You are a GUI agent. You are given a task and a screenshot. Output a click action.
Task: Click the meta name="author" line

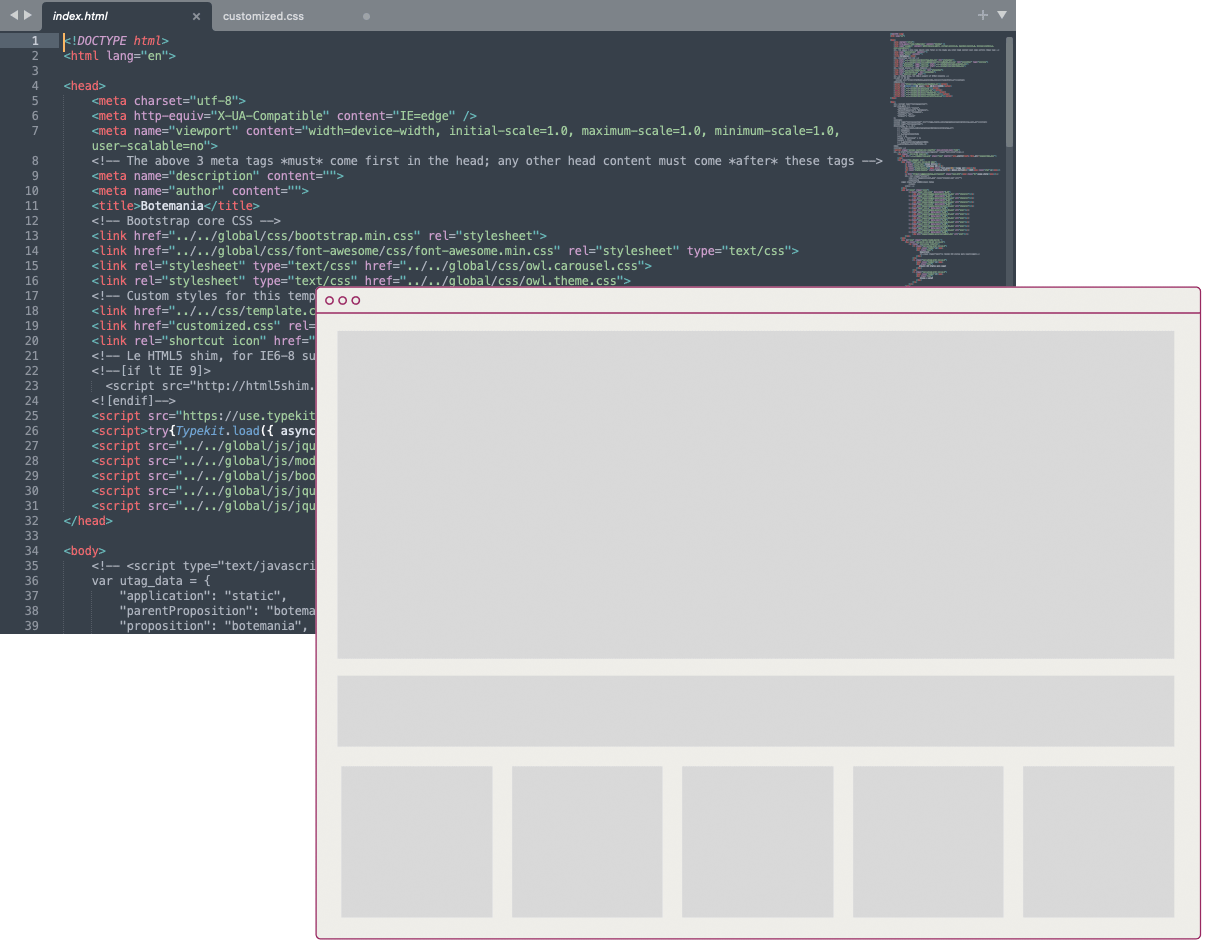[x=200, y=191]
